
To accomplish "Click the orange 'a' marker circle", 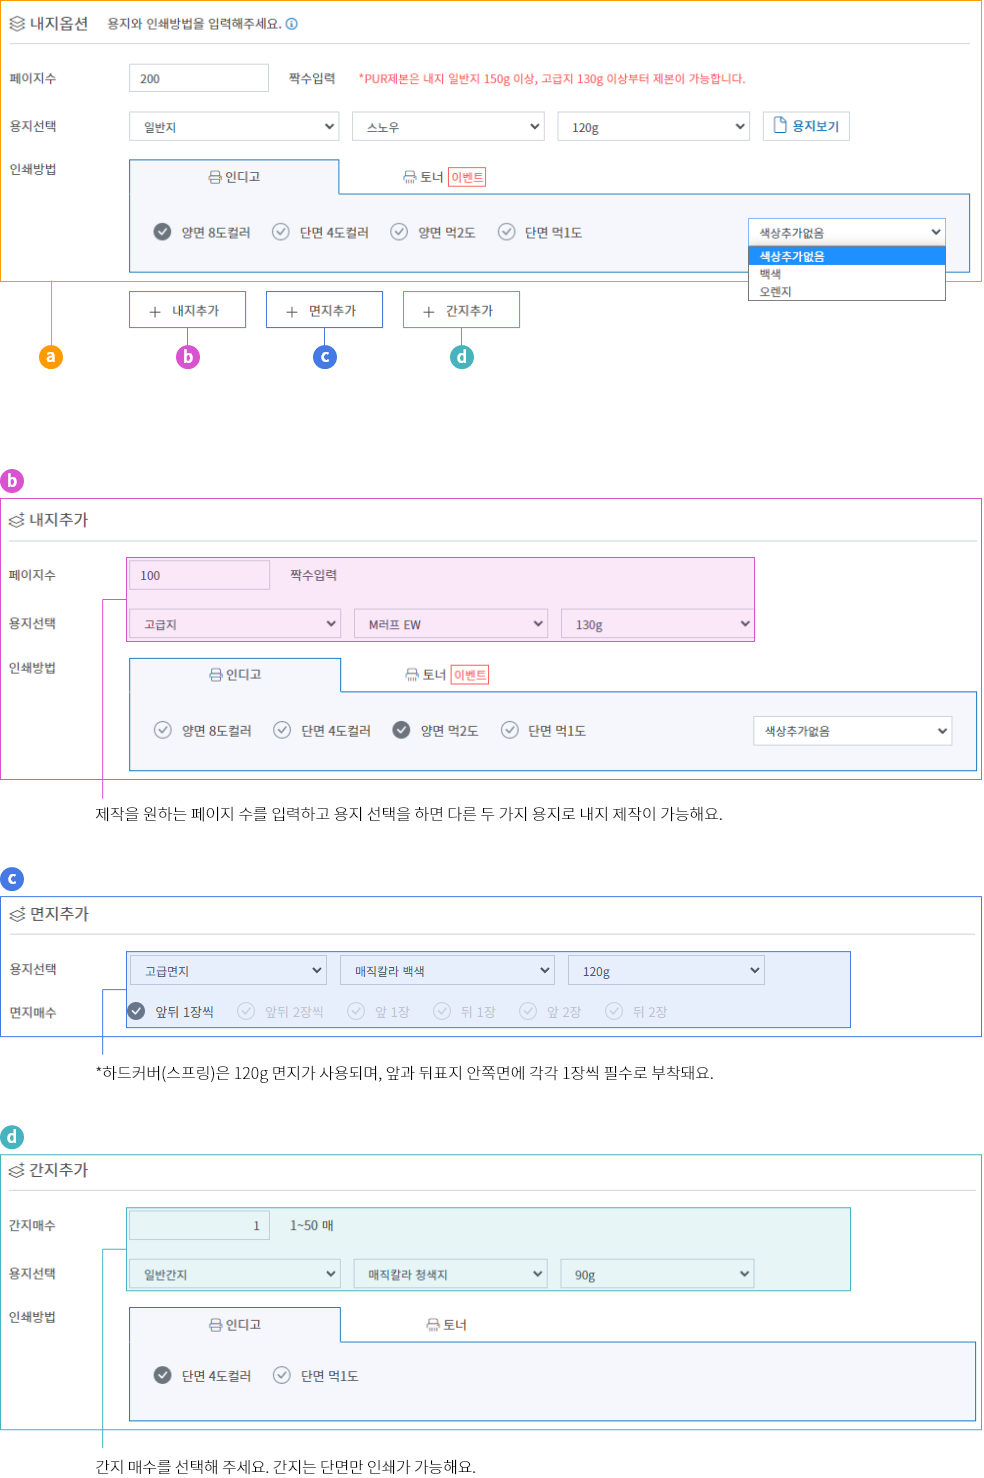I will [51, 357].
